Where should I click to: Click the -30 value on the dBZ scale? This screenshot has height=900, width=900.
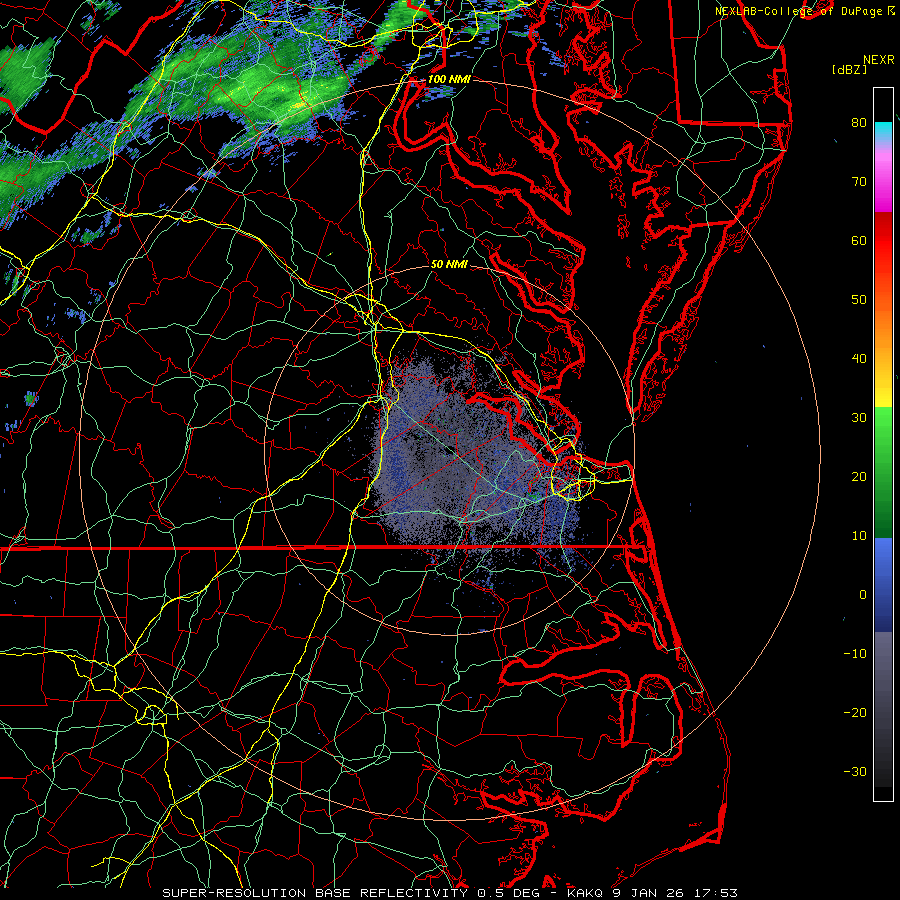pyautogui.click(x=855, y=771)
